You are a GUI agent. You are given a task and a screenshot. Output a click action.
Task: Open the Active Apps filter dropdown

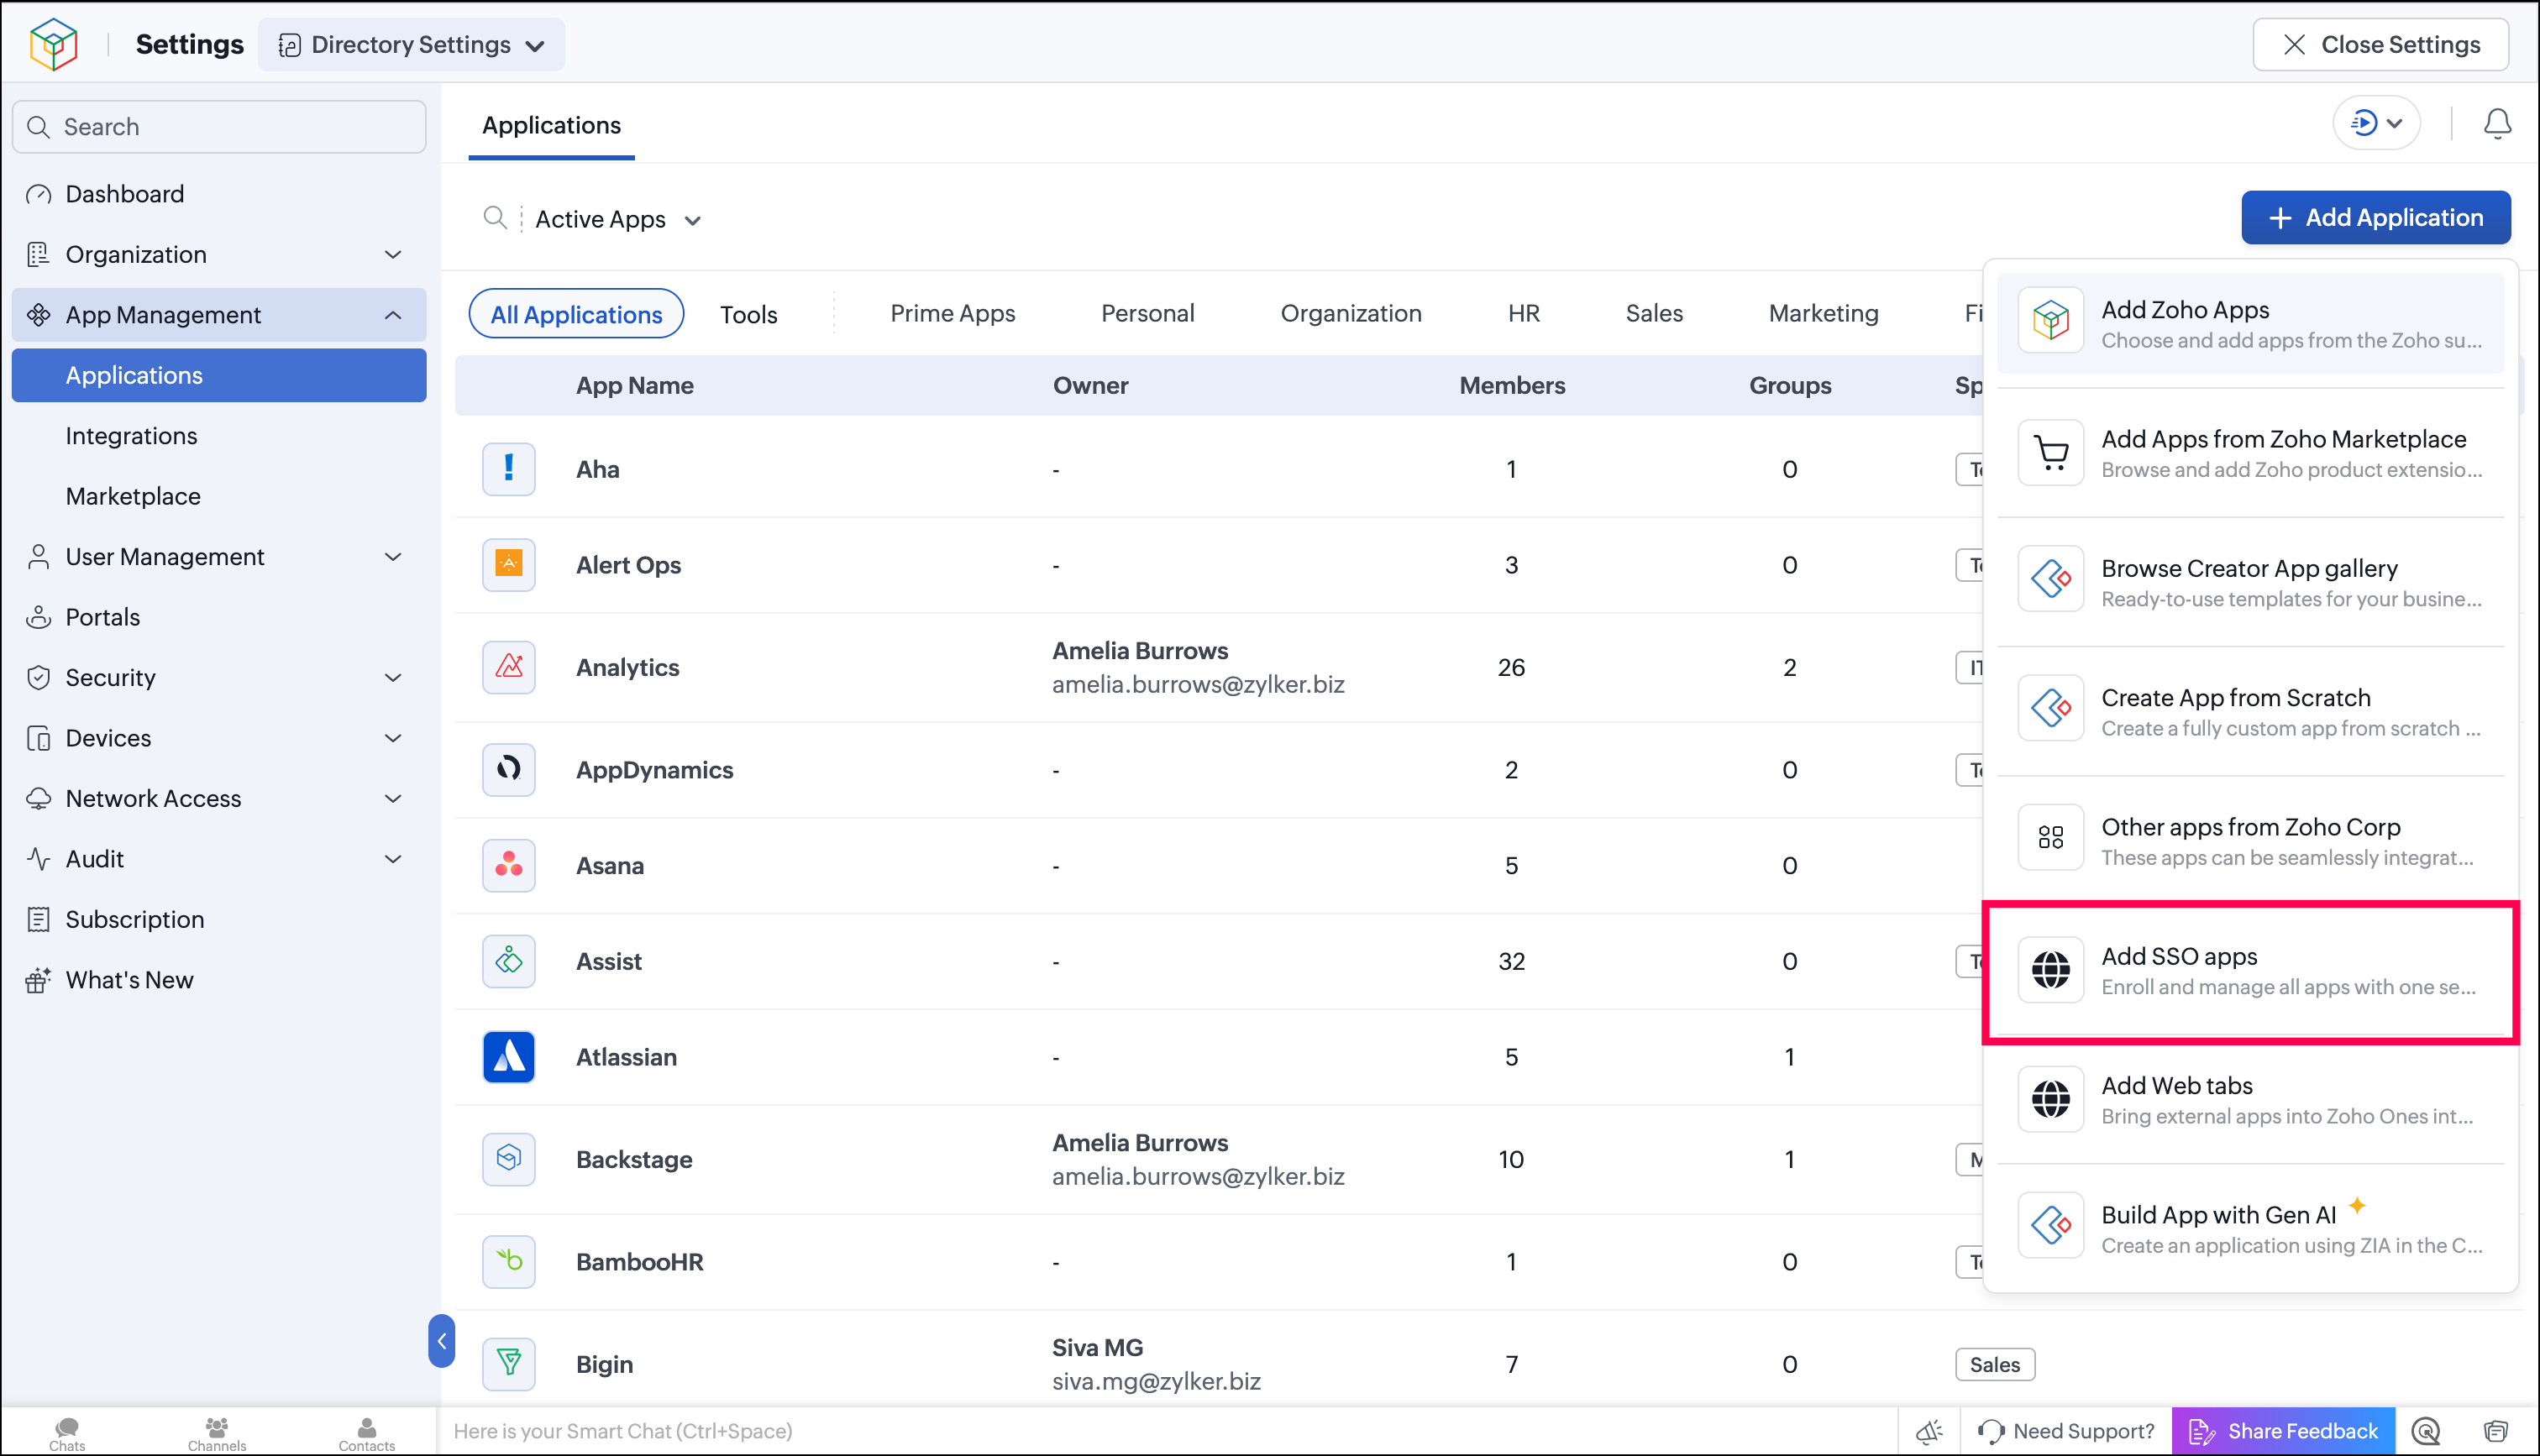click(617, 219)
